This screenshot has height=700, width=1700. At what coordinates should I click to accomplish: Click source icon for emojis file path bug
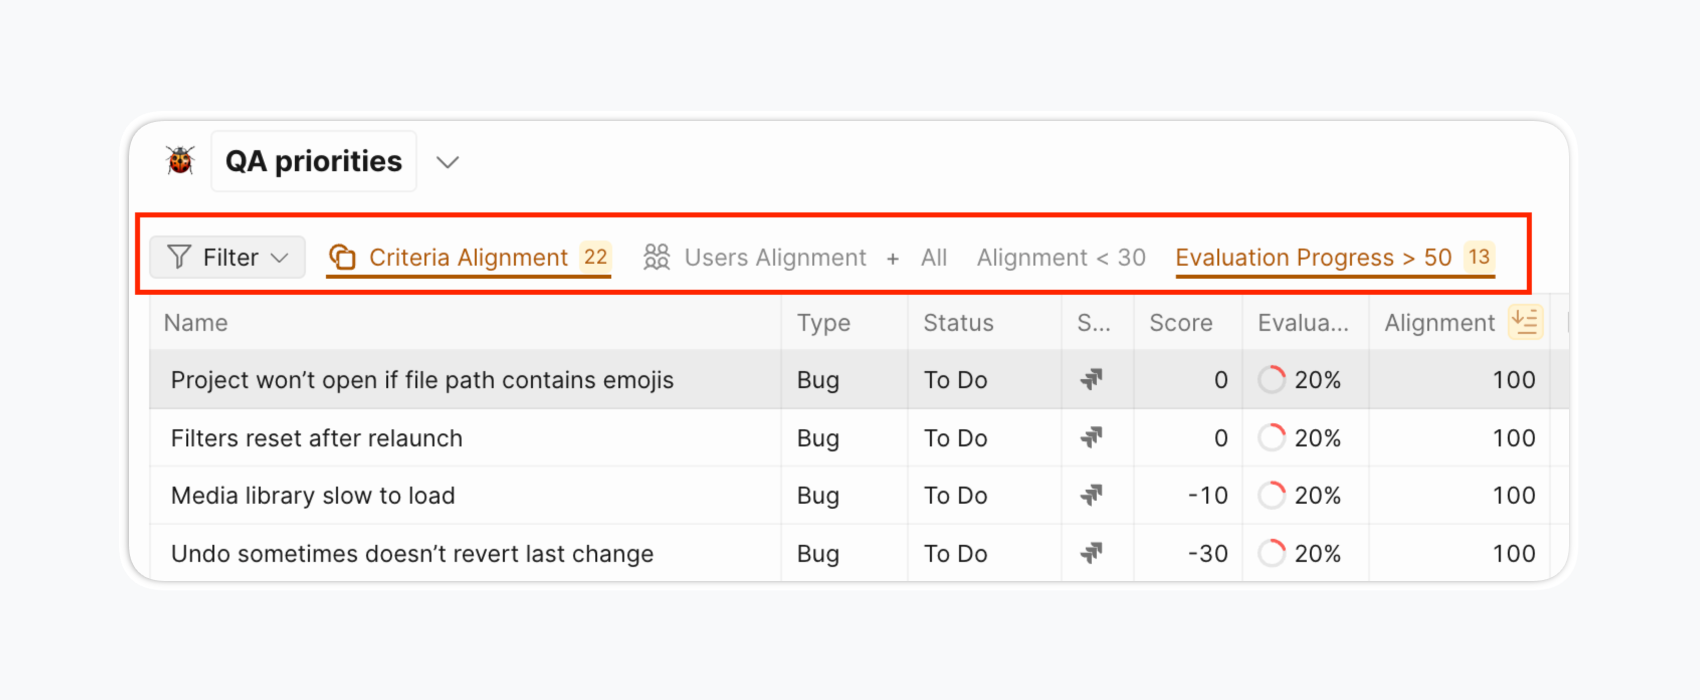coord(1091,380)
